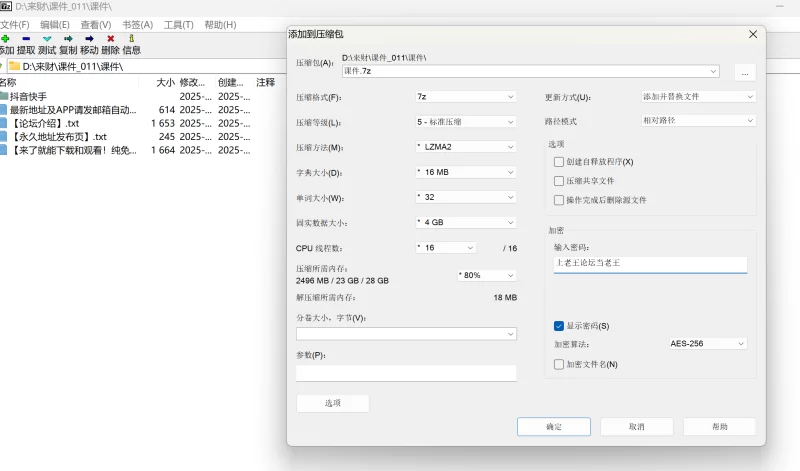Click the Info (信息) toolbar icon
The image size is (800, 471).
[x=132, y=39]
